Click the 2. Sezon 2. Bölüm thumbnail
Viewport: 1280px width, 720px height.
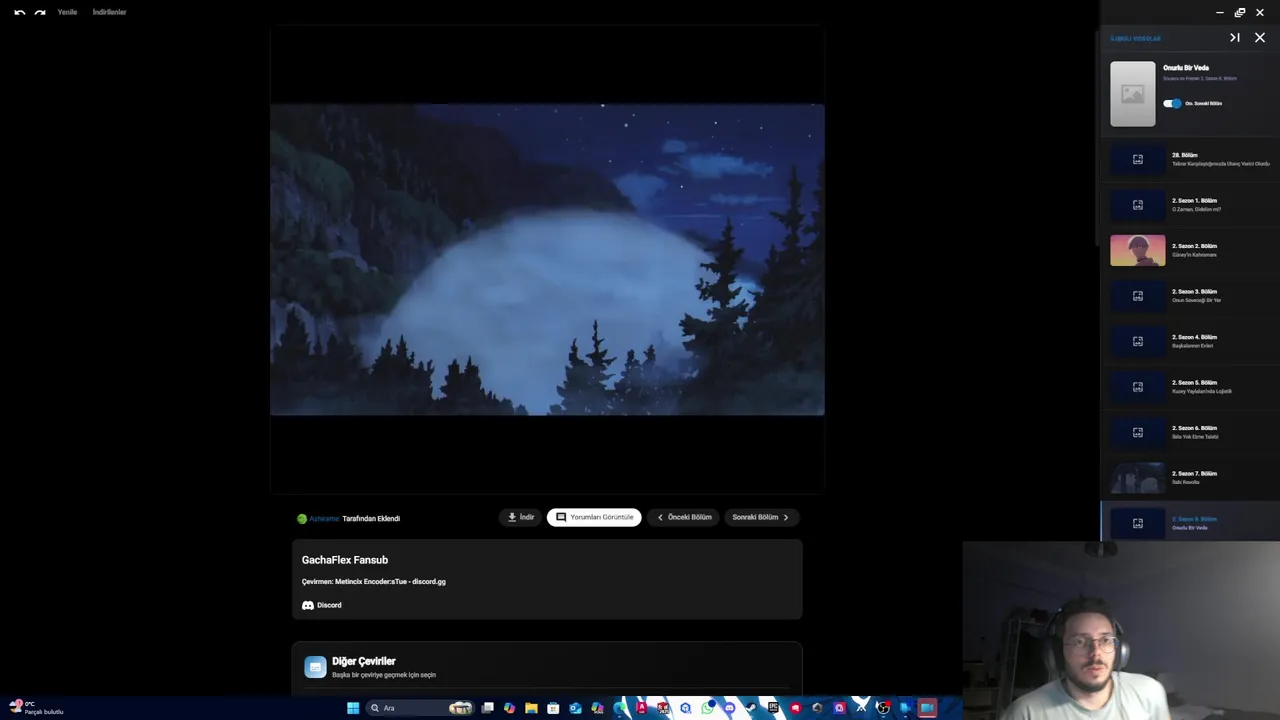(x=1137, y=250)
